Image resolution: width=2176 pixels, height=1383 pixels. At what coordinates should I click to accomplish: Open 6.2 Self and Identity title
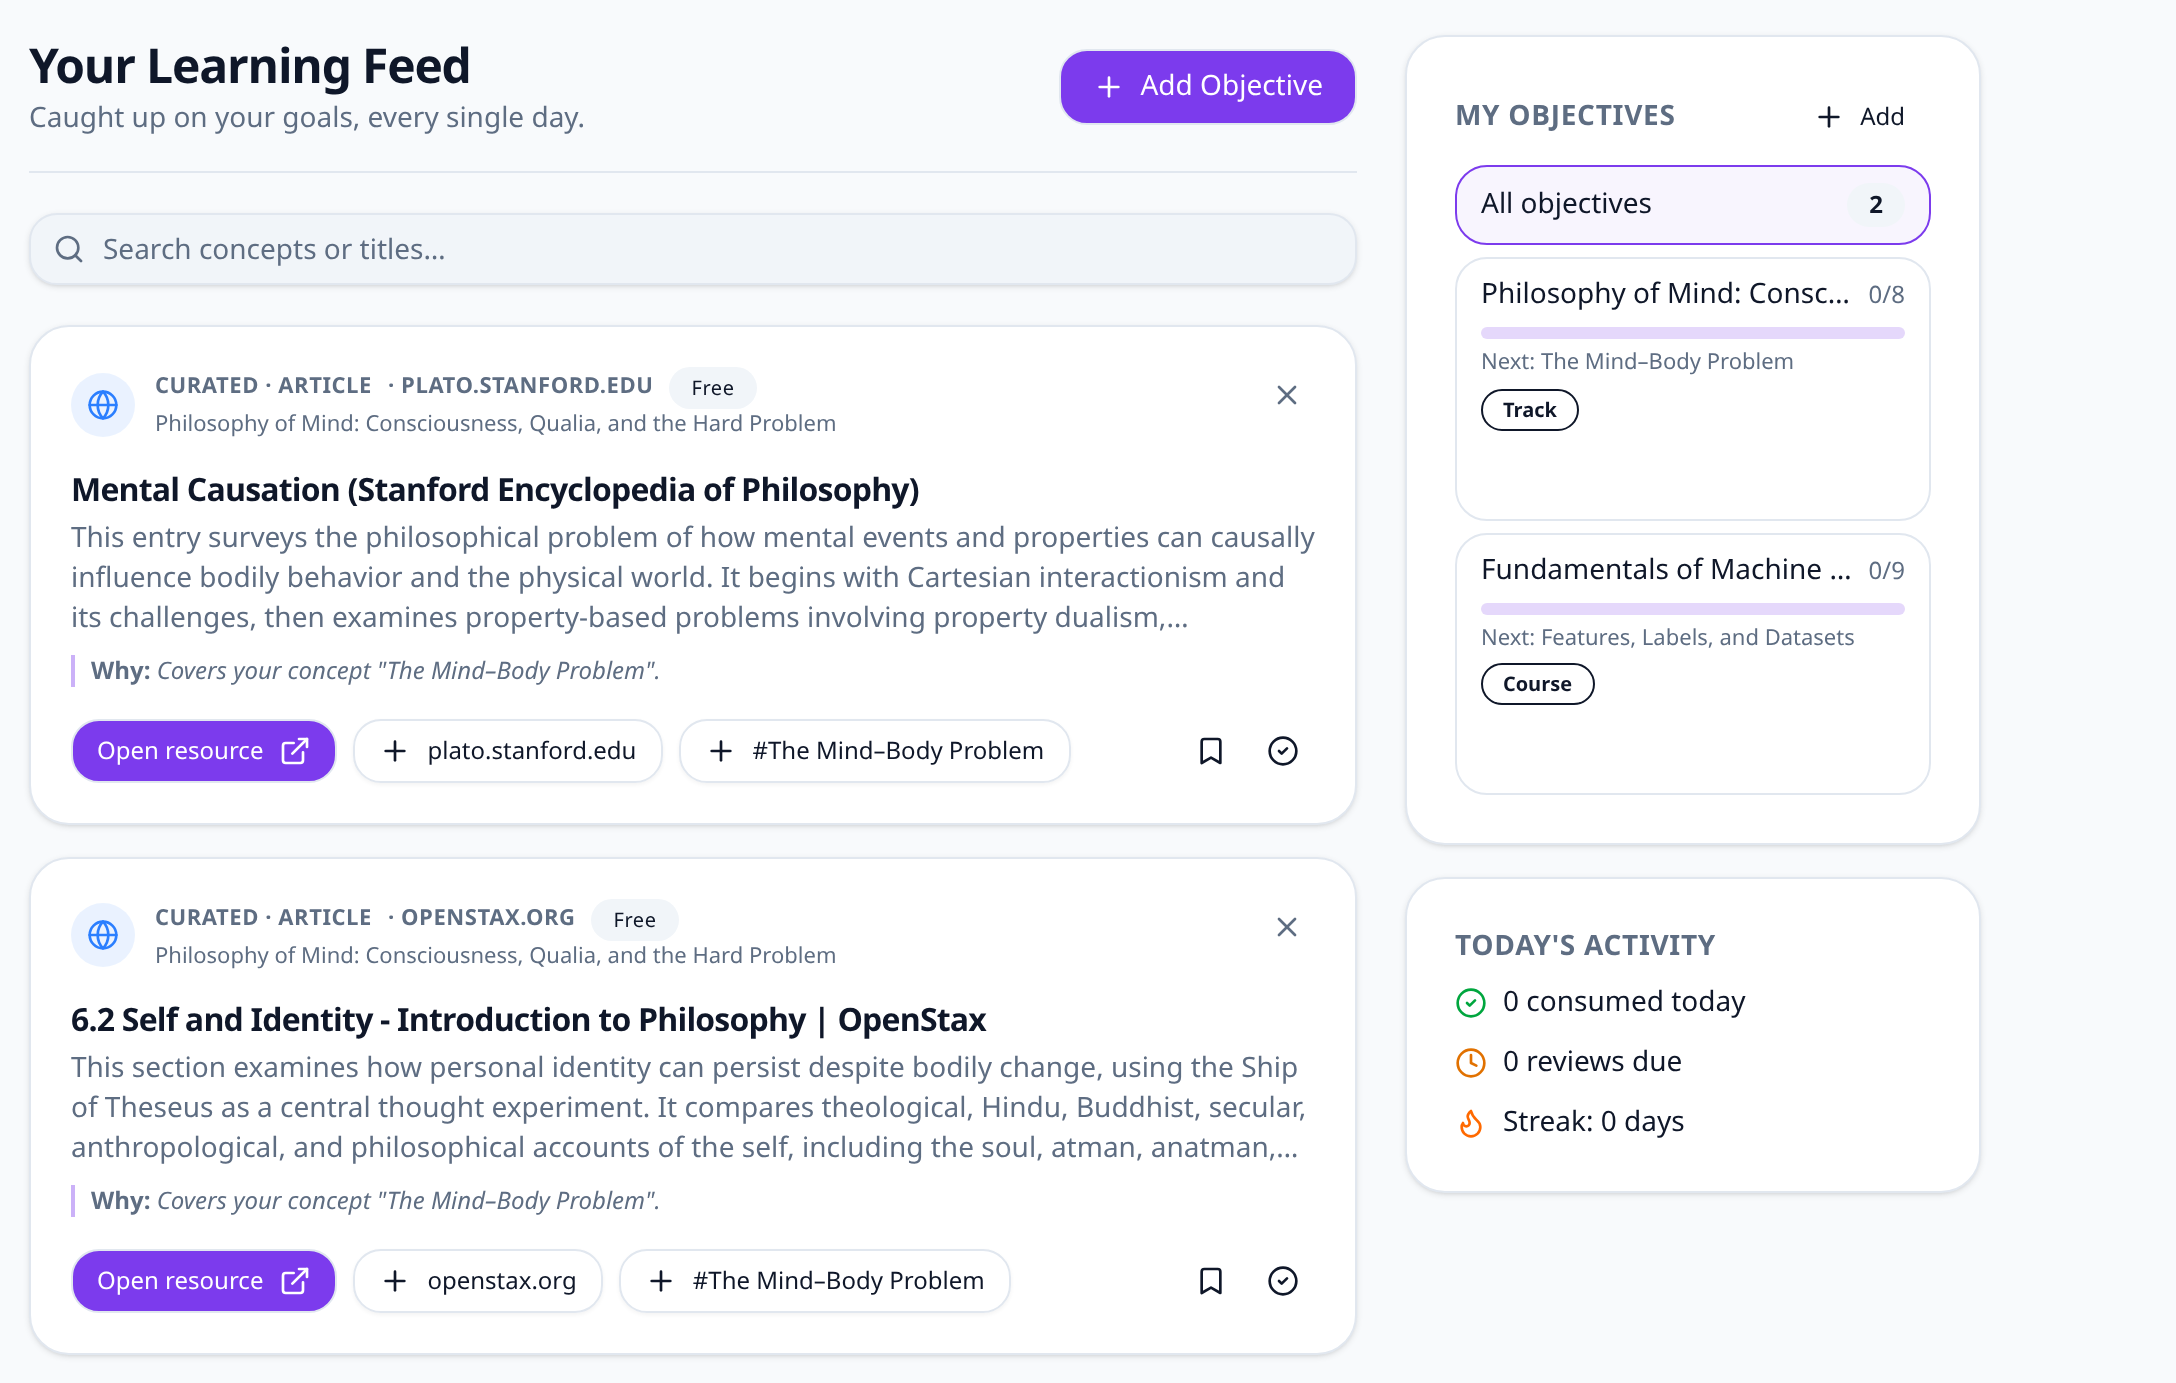tap(529, 1020)
